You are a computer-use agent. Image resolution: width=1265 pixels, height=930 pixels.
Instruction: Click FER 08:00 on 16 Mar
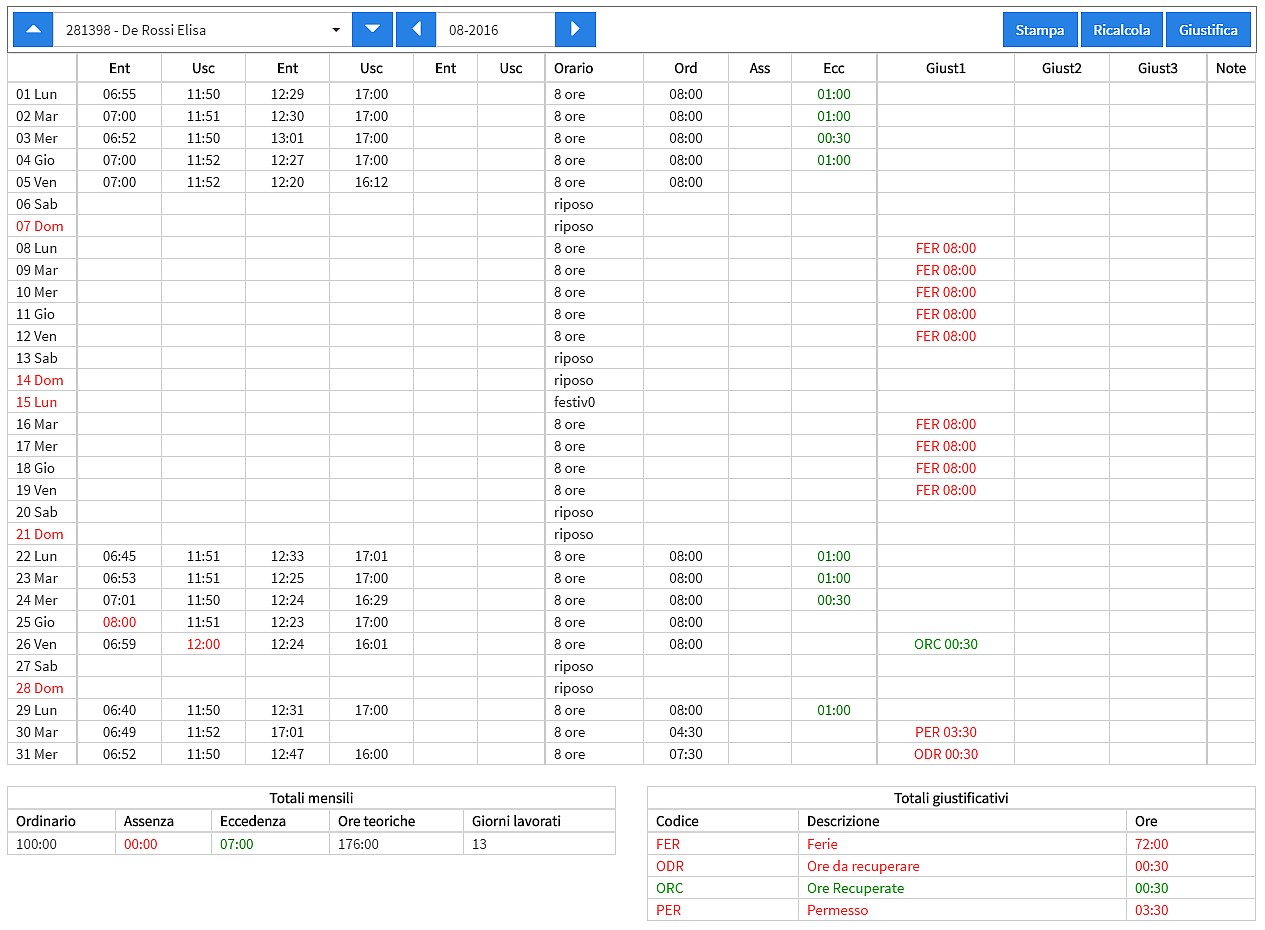click(946, 424)
